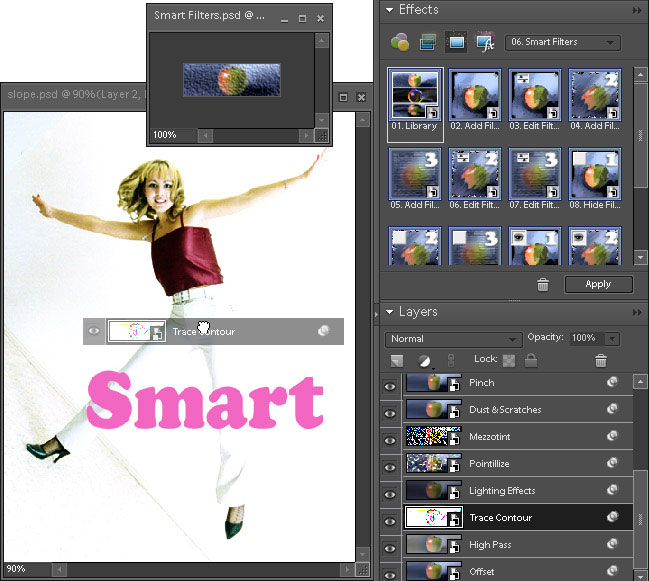Select the All effects fx icon

point(485,42)
